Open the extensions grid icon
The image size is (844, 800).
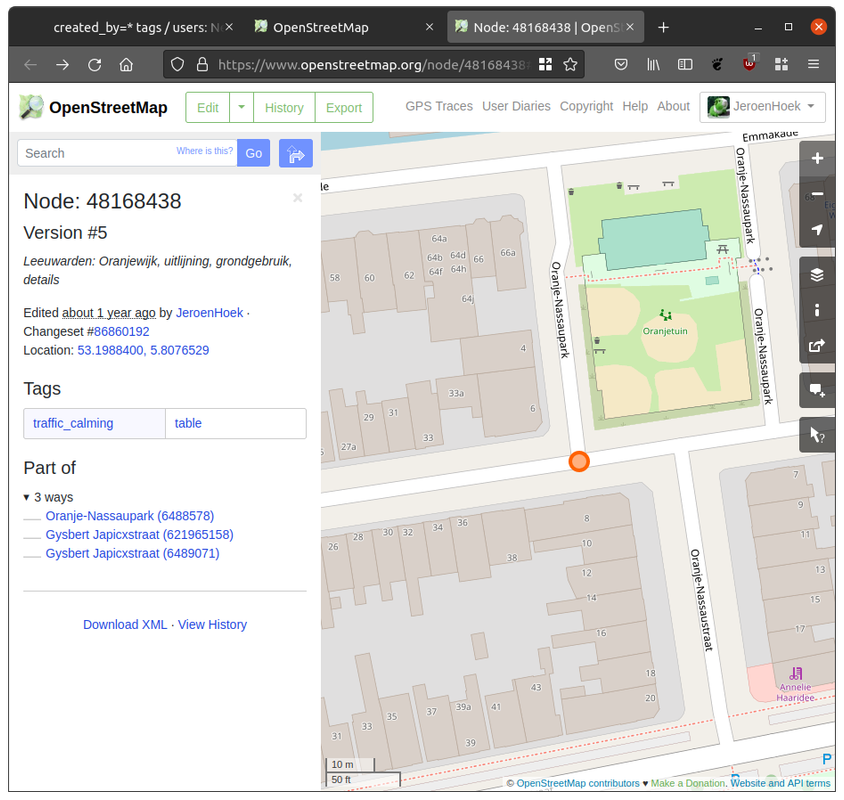point(781,65)
